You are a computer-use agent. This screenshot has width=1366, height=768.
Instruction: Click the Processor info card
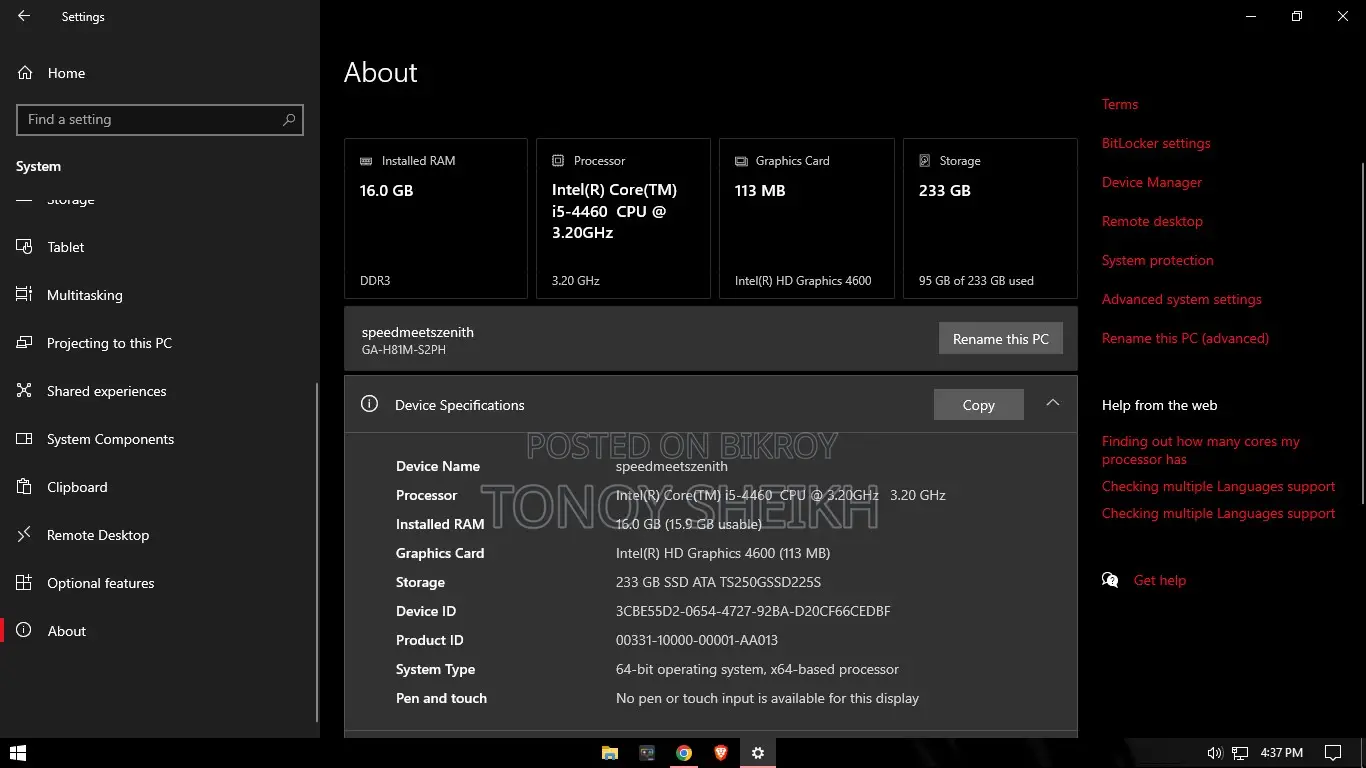click(x=623, y=218)
